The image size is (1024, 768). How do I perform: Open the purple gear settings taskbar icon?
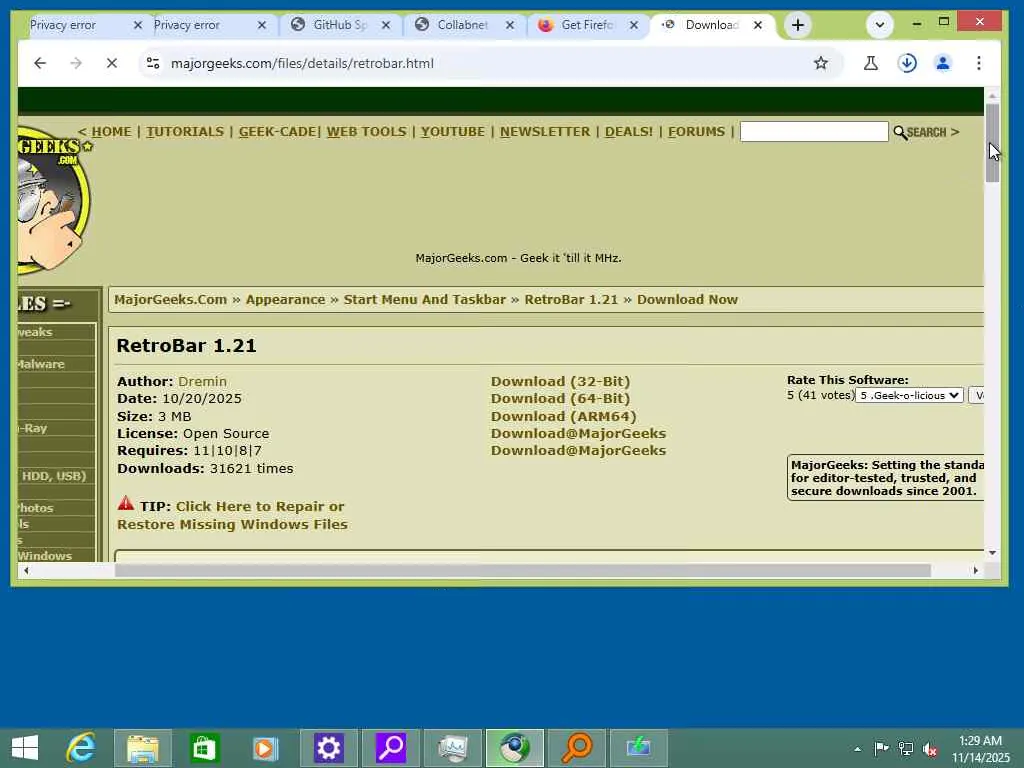point(328,748)
